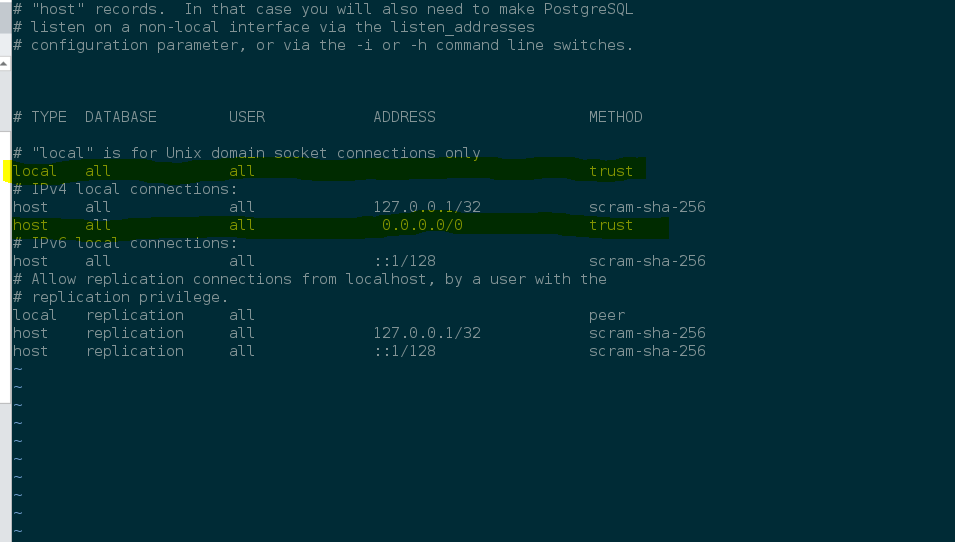Click 127.0.0.1/32 on host replication line
The height and width of the screenshot is (542, 955).
click(x=427, y=333)
